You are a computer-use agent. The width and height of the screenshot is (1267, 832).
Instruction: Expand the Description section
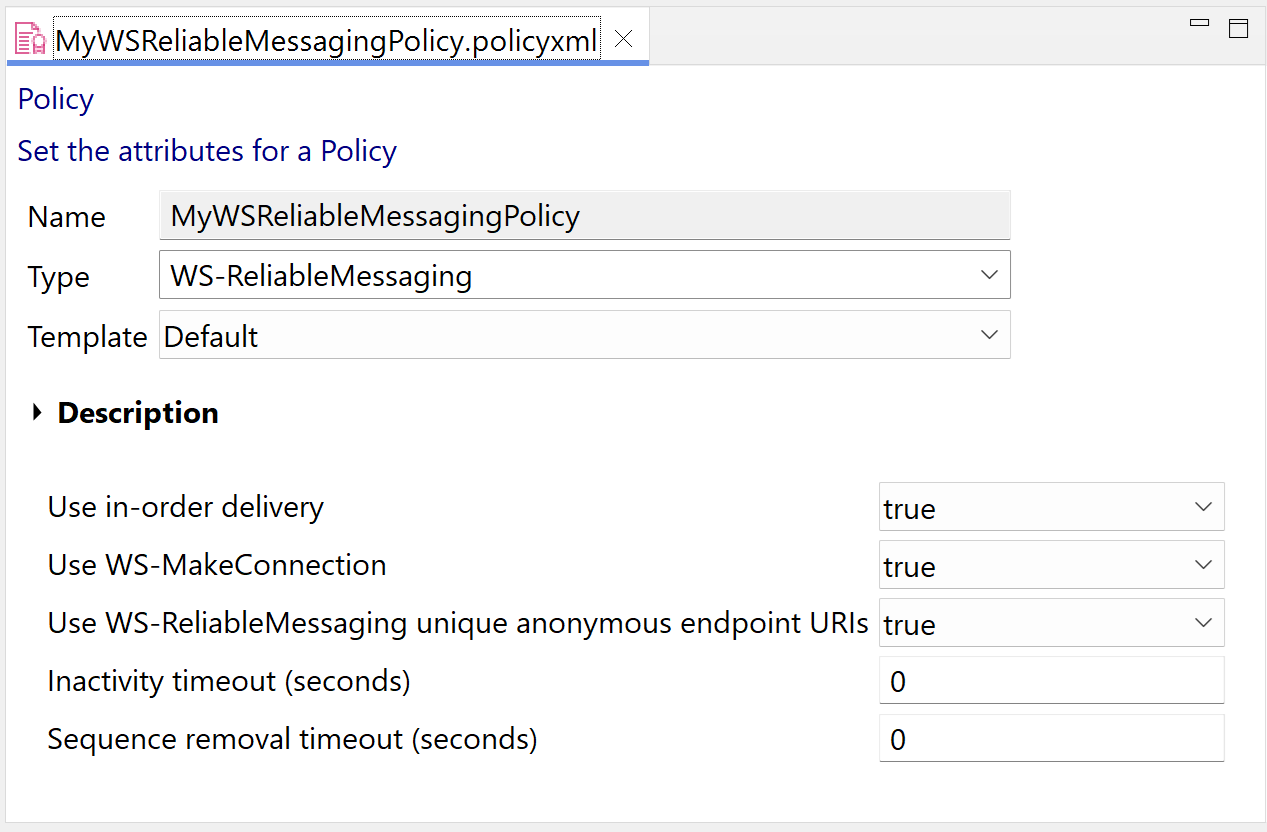38,412
